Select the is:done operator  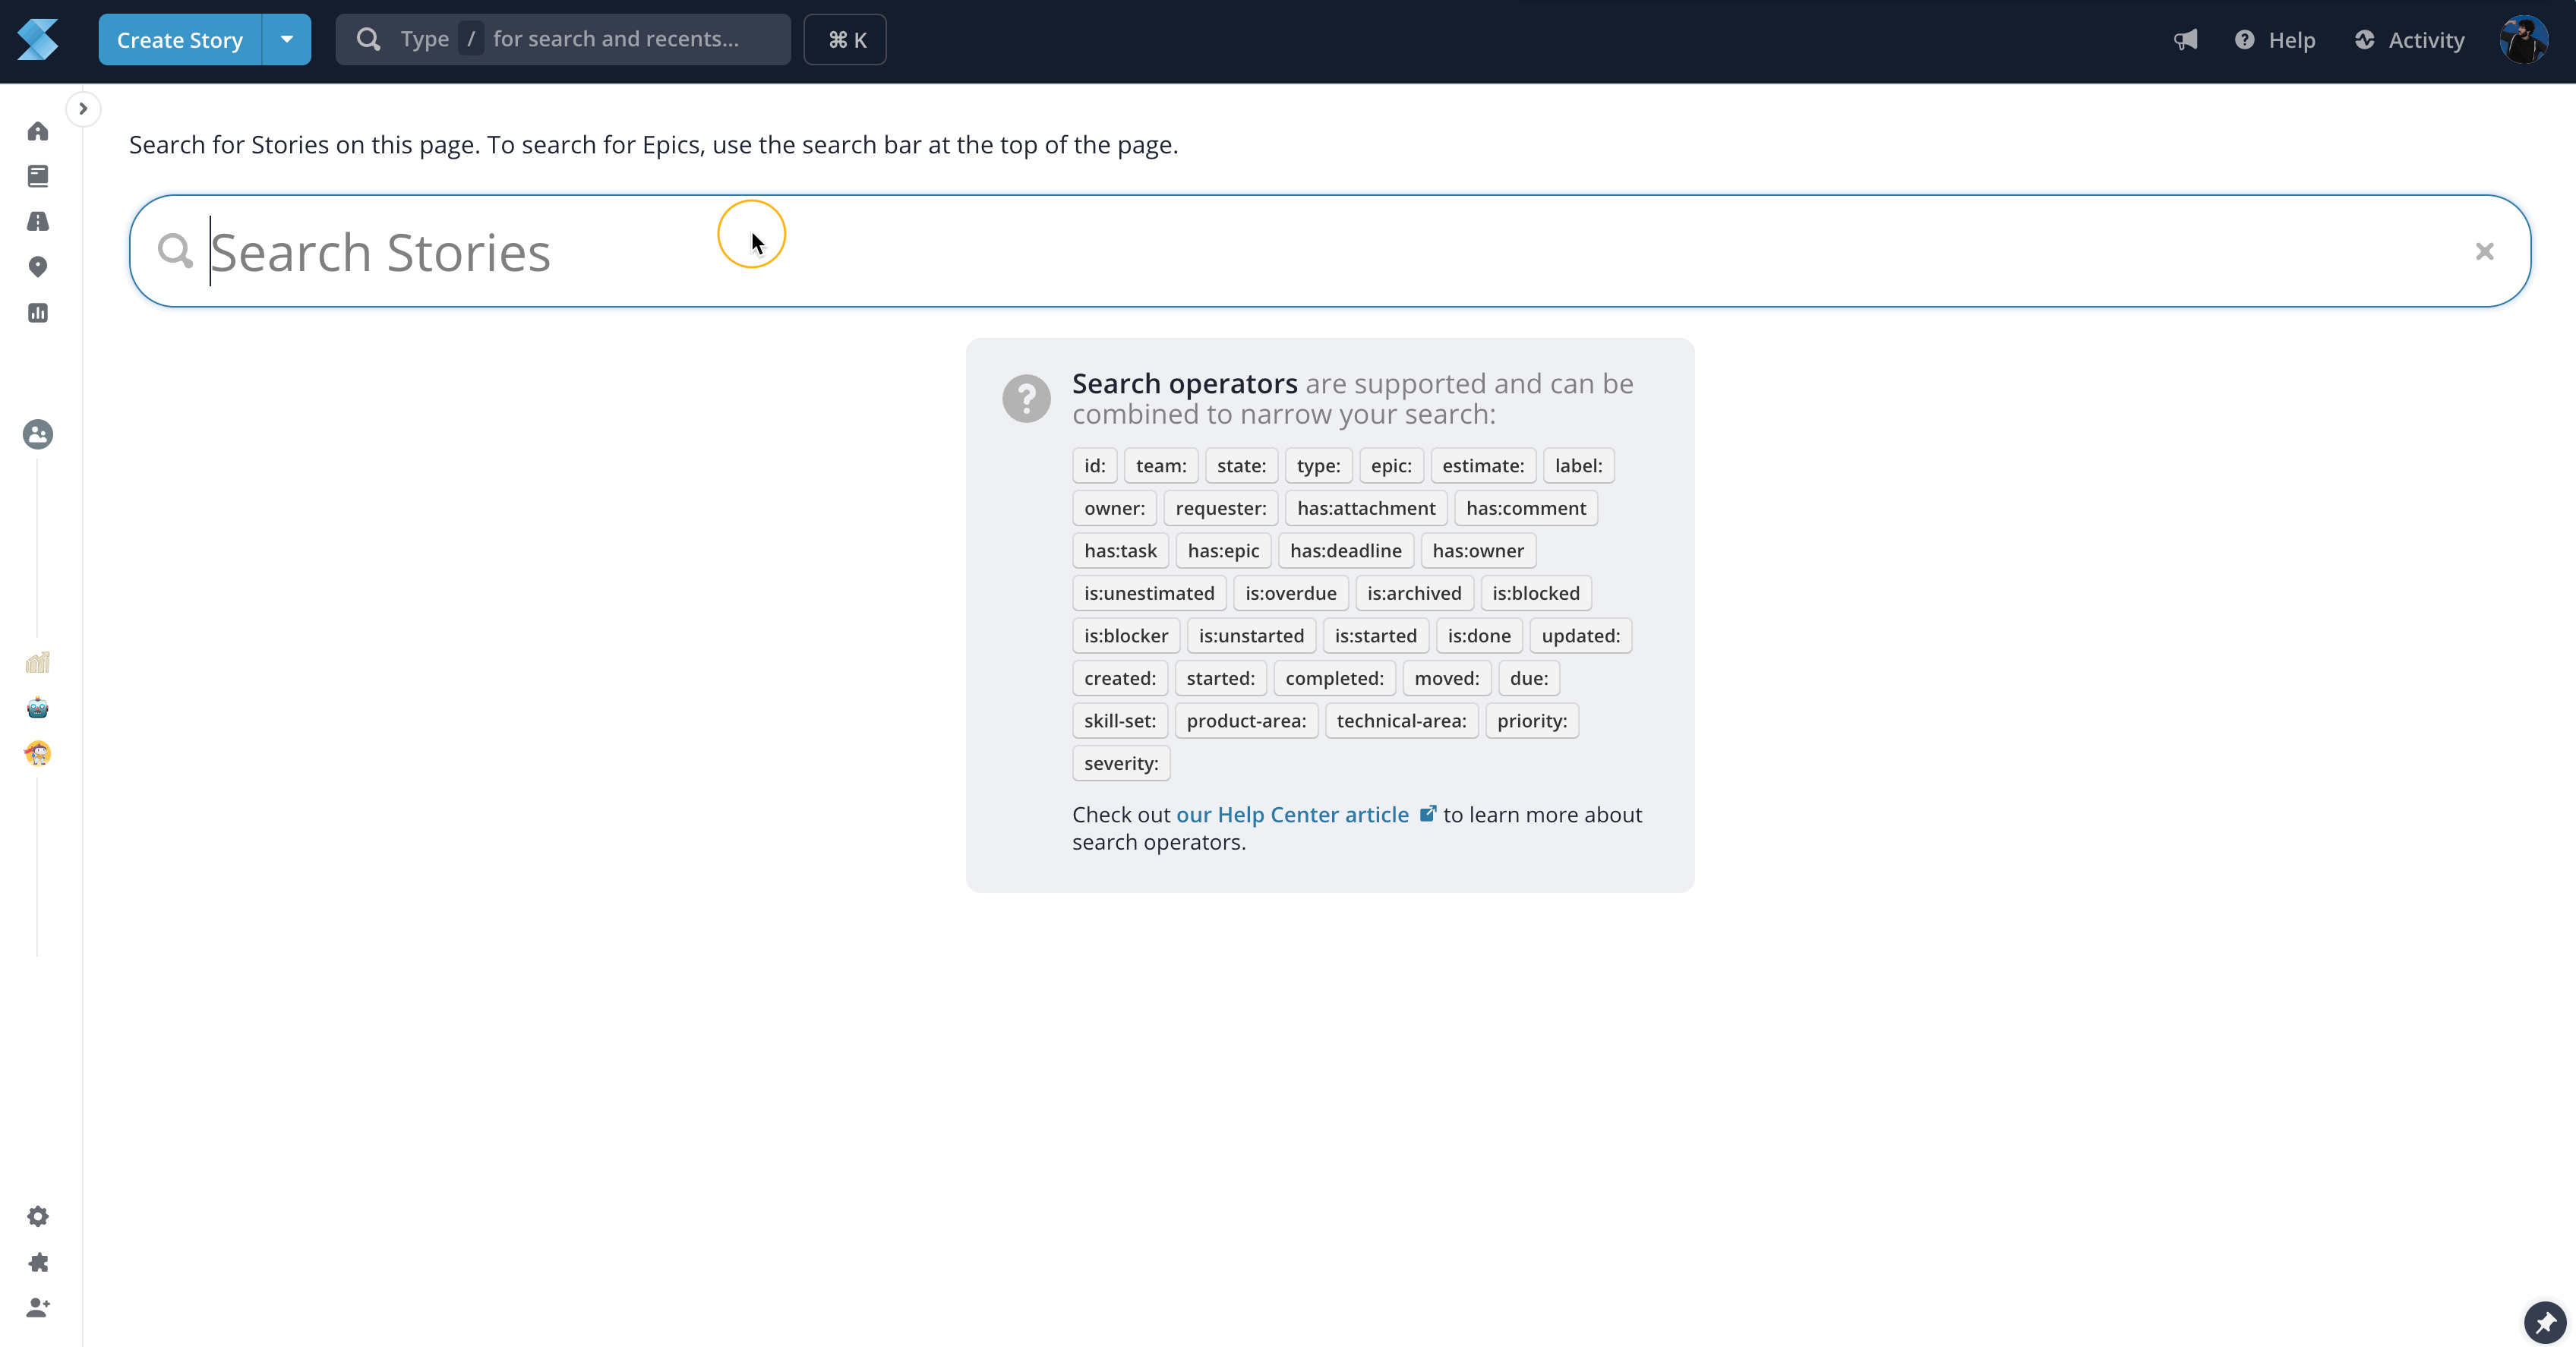pos(1479,636)
